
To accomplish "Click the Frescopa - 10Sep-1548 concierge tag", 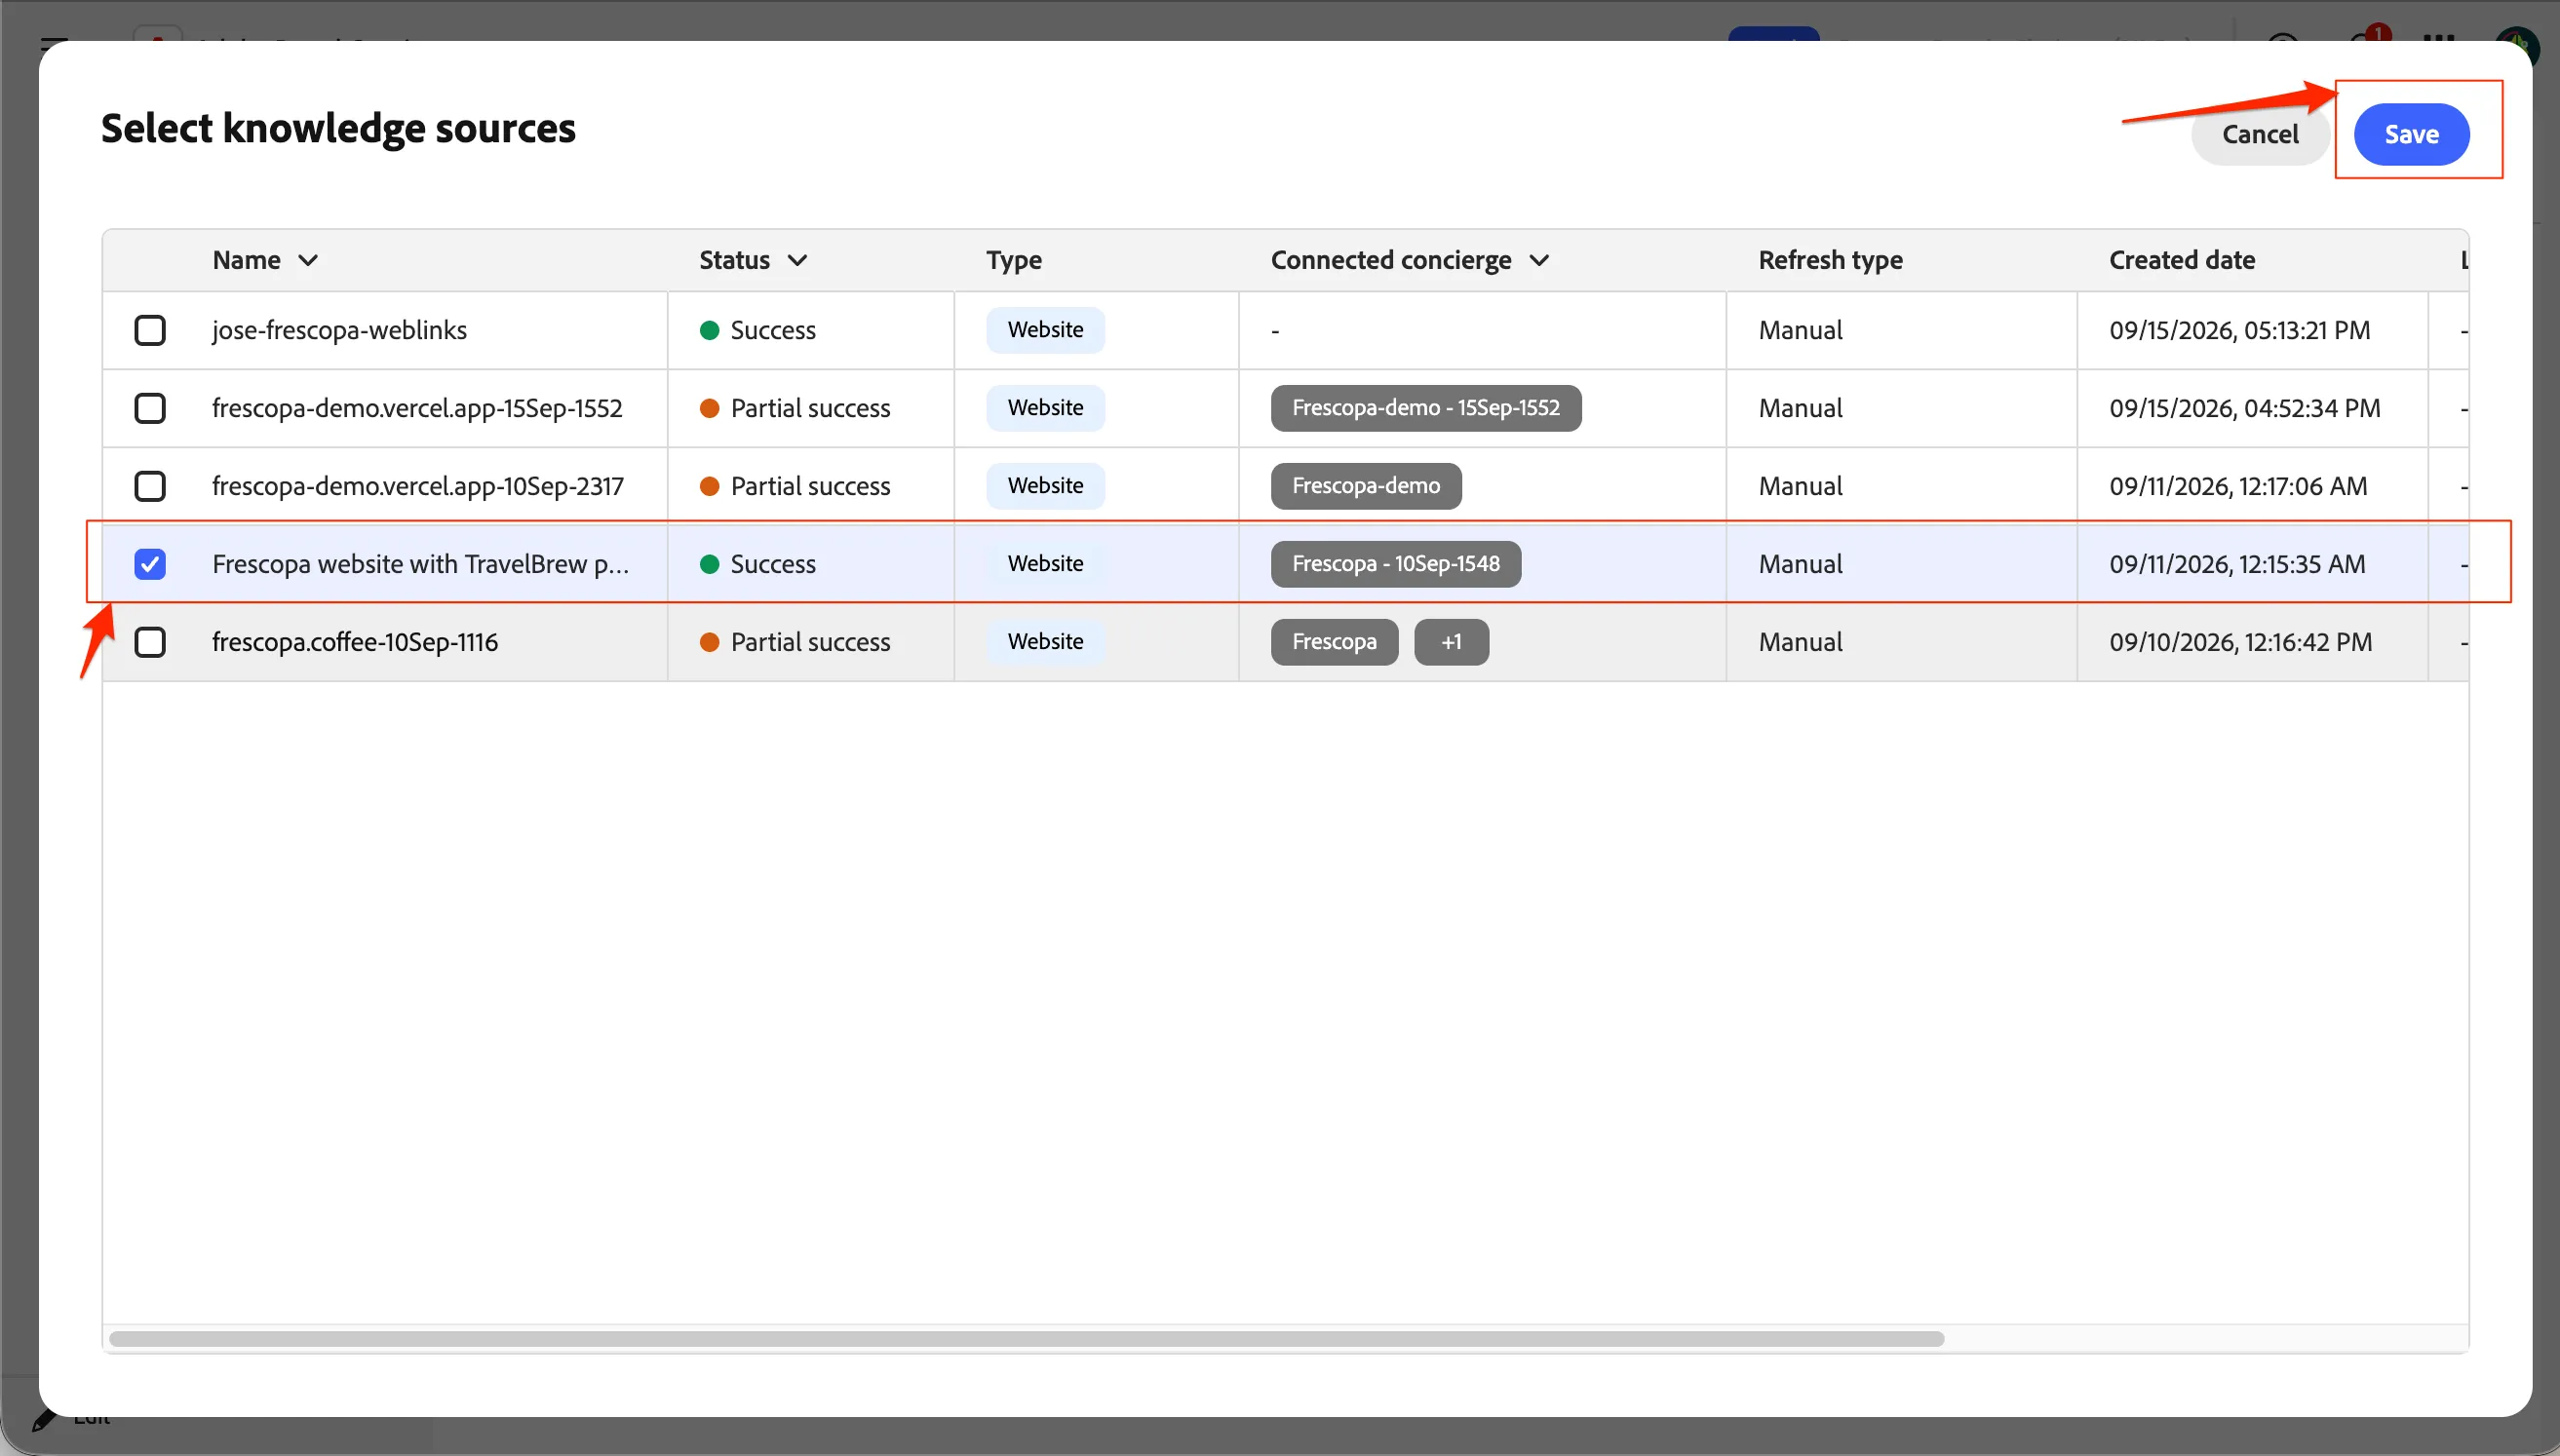I will [x=1396, y=564].
